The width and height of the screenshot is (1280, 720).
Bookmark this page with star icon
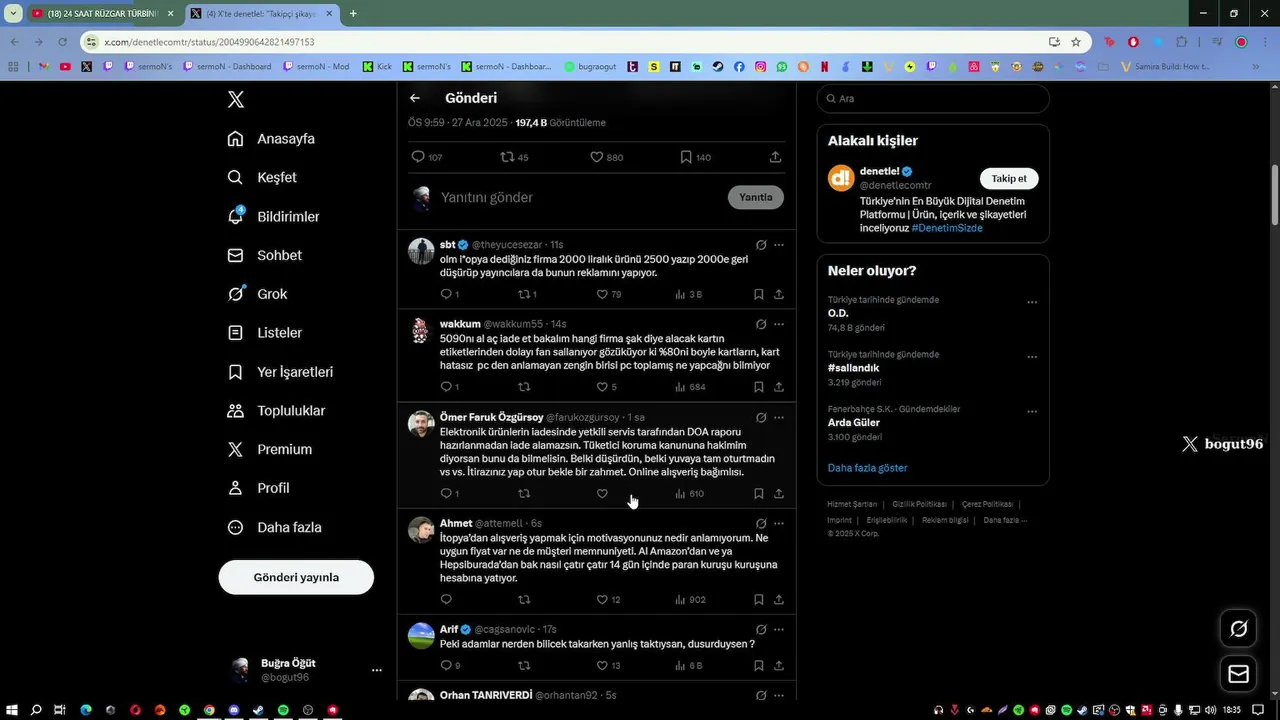[x=1076, y=42]
